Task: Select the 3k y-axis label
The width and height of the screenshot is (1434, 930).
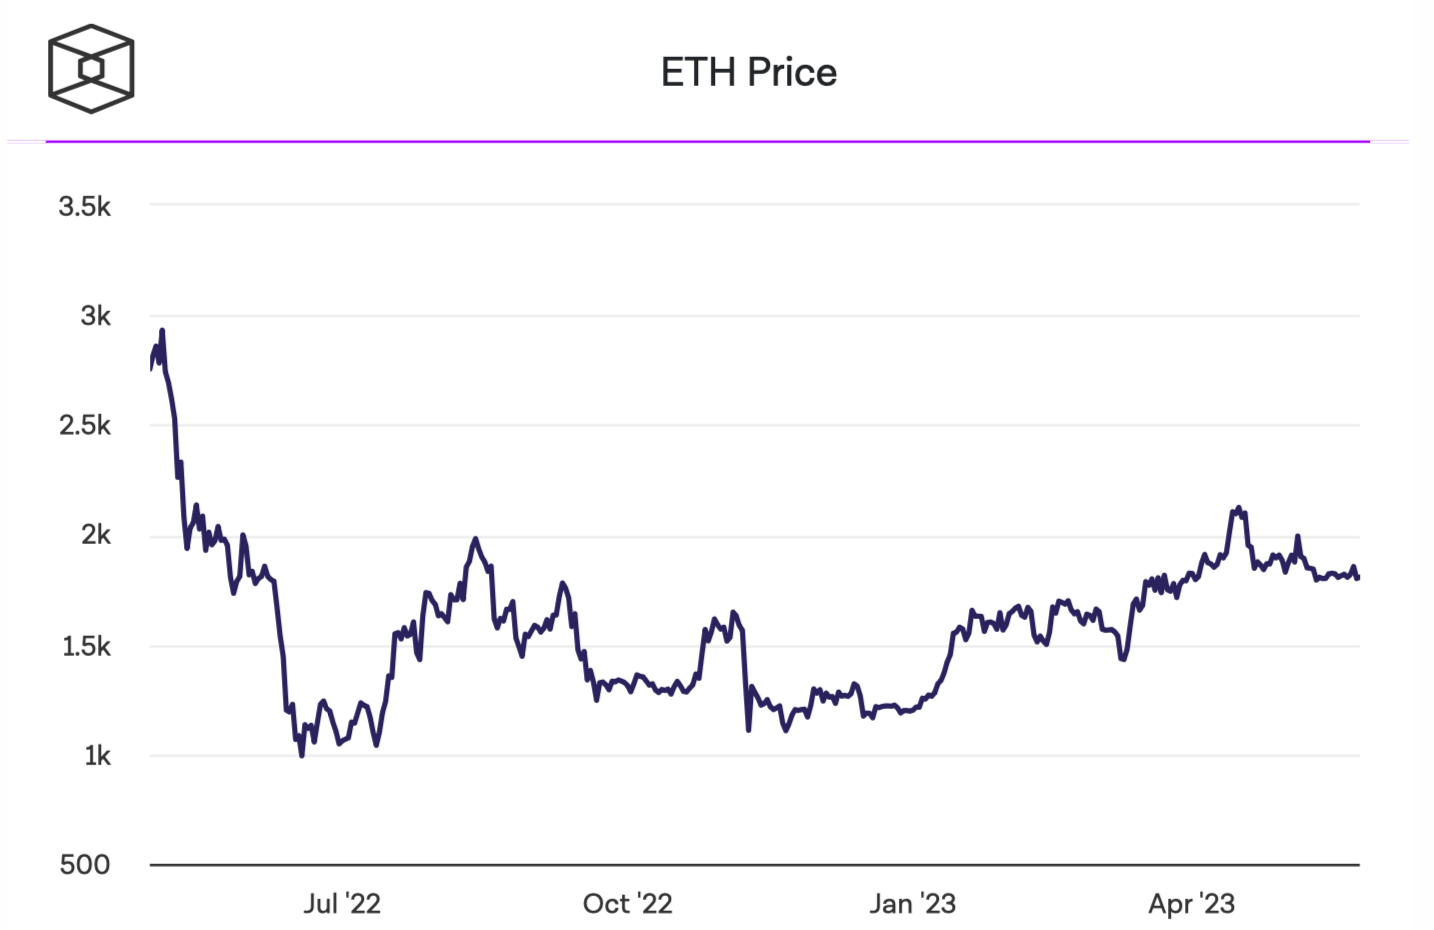Action: point(96,316)
